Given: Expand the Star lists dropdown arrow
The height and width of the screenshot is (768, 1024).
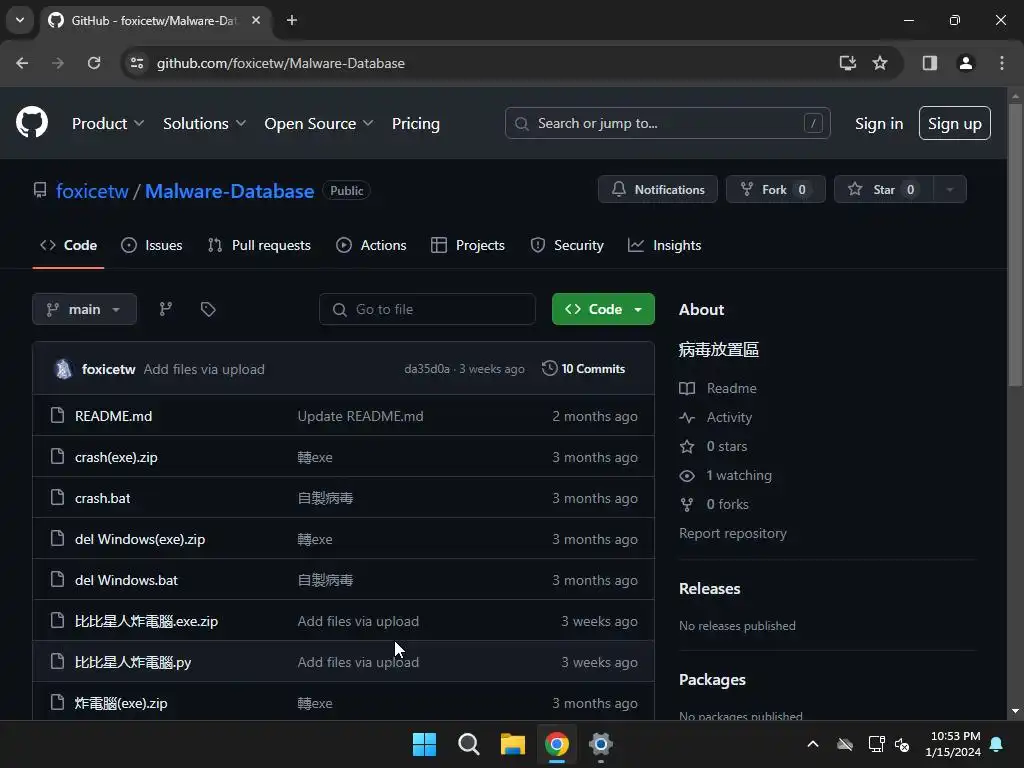Looking at the screenshot, I should [950, 189].
